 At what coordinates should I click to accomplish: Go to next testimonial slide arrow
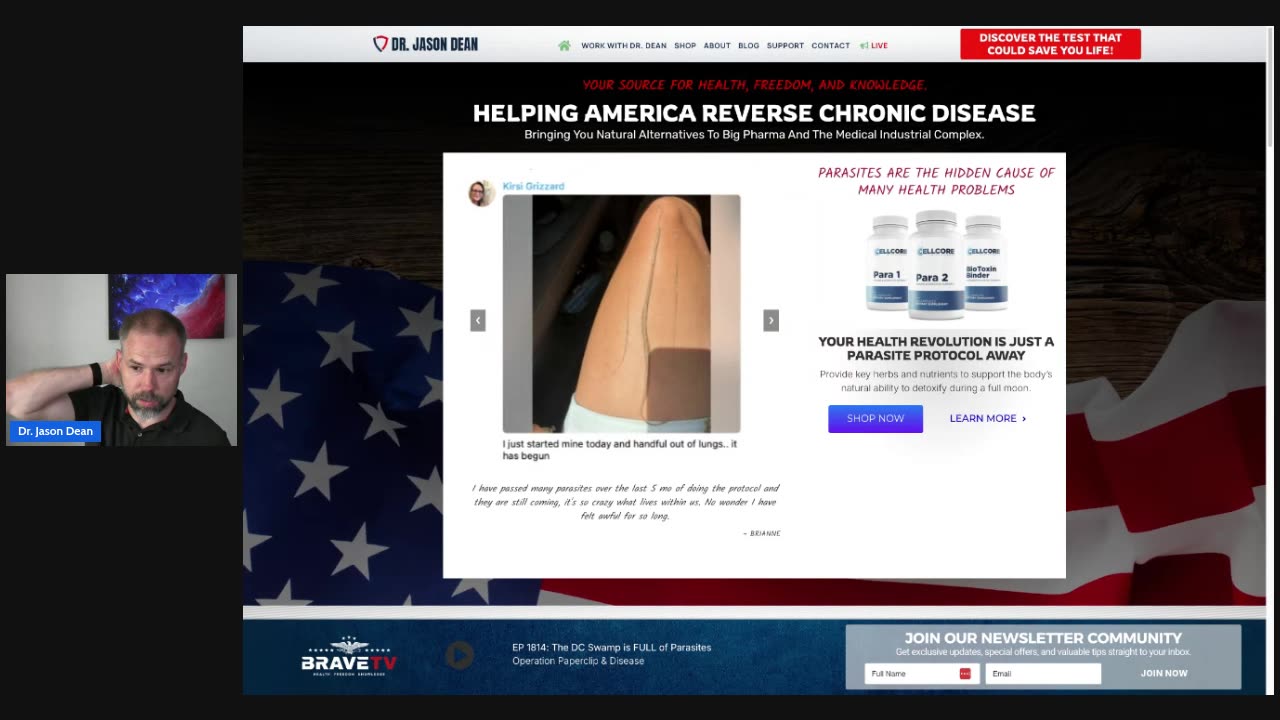771,320
